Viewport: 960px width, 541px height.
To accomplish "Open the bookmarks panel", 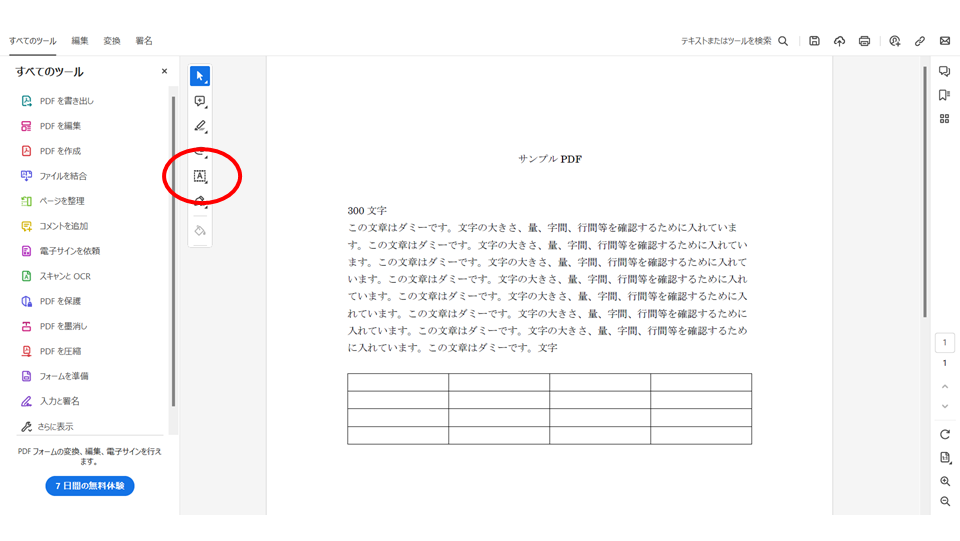I will coord(944,95).
